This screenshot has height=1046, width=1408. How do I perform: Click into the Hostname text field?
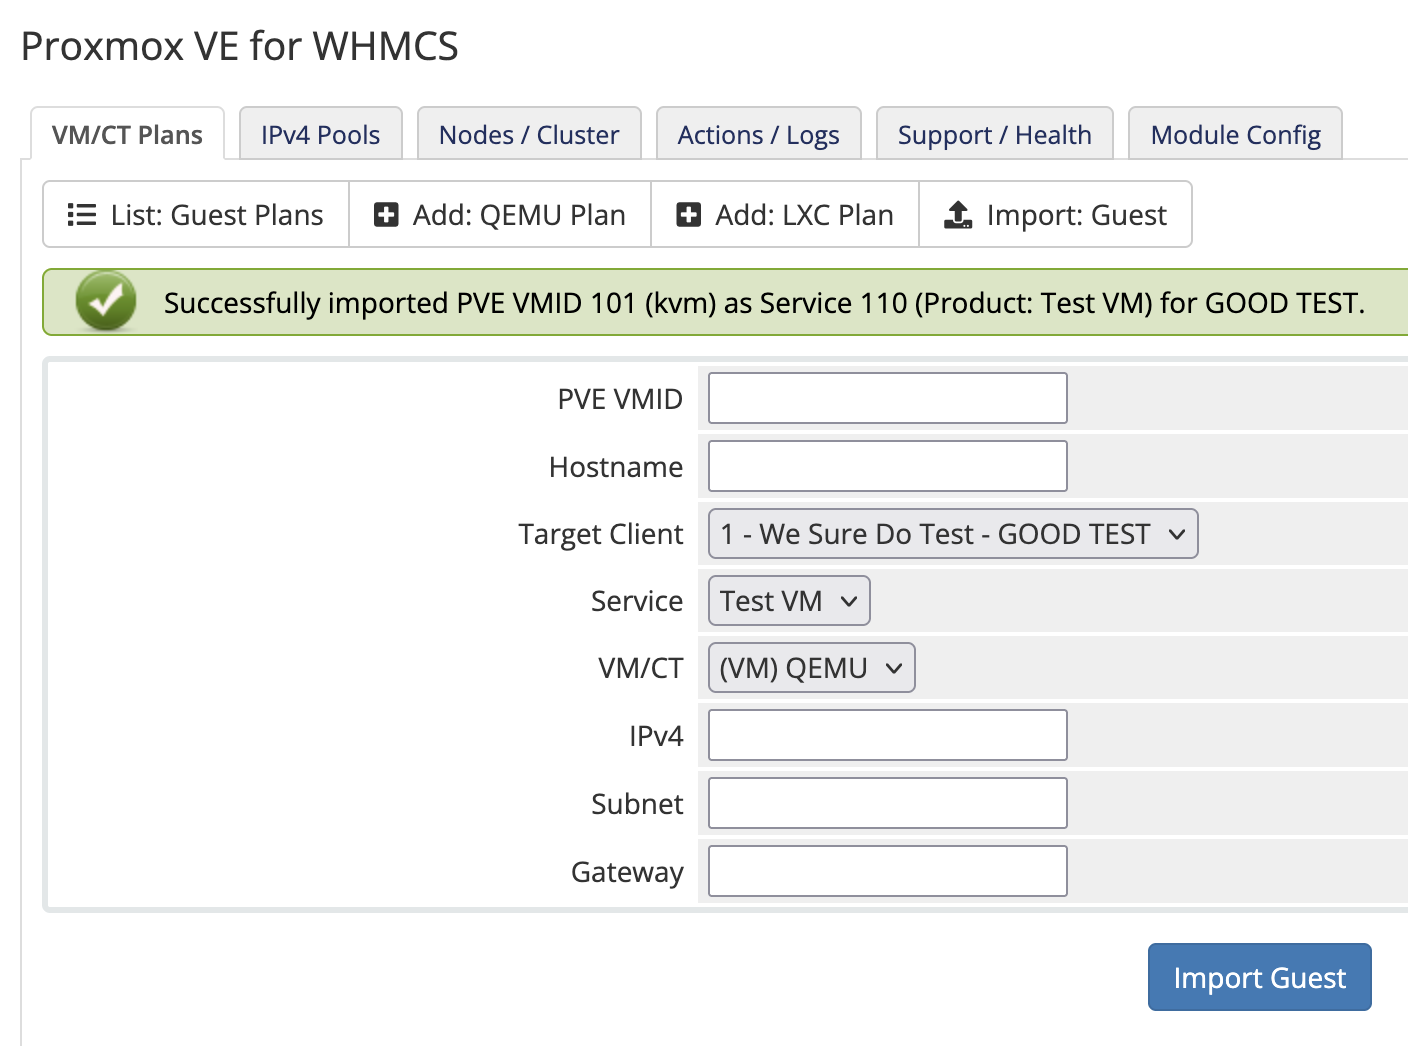pos(888,466)
